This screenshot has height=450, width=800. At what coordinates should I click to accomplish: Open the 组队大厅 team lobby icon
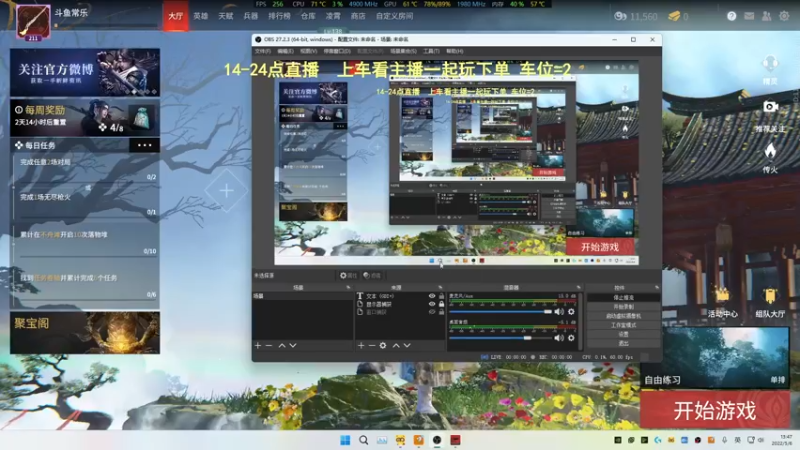(770, 296)
